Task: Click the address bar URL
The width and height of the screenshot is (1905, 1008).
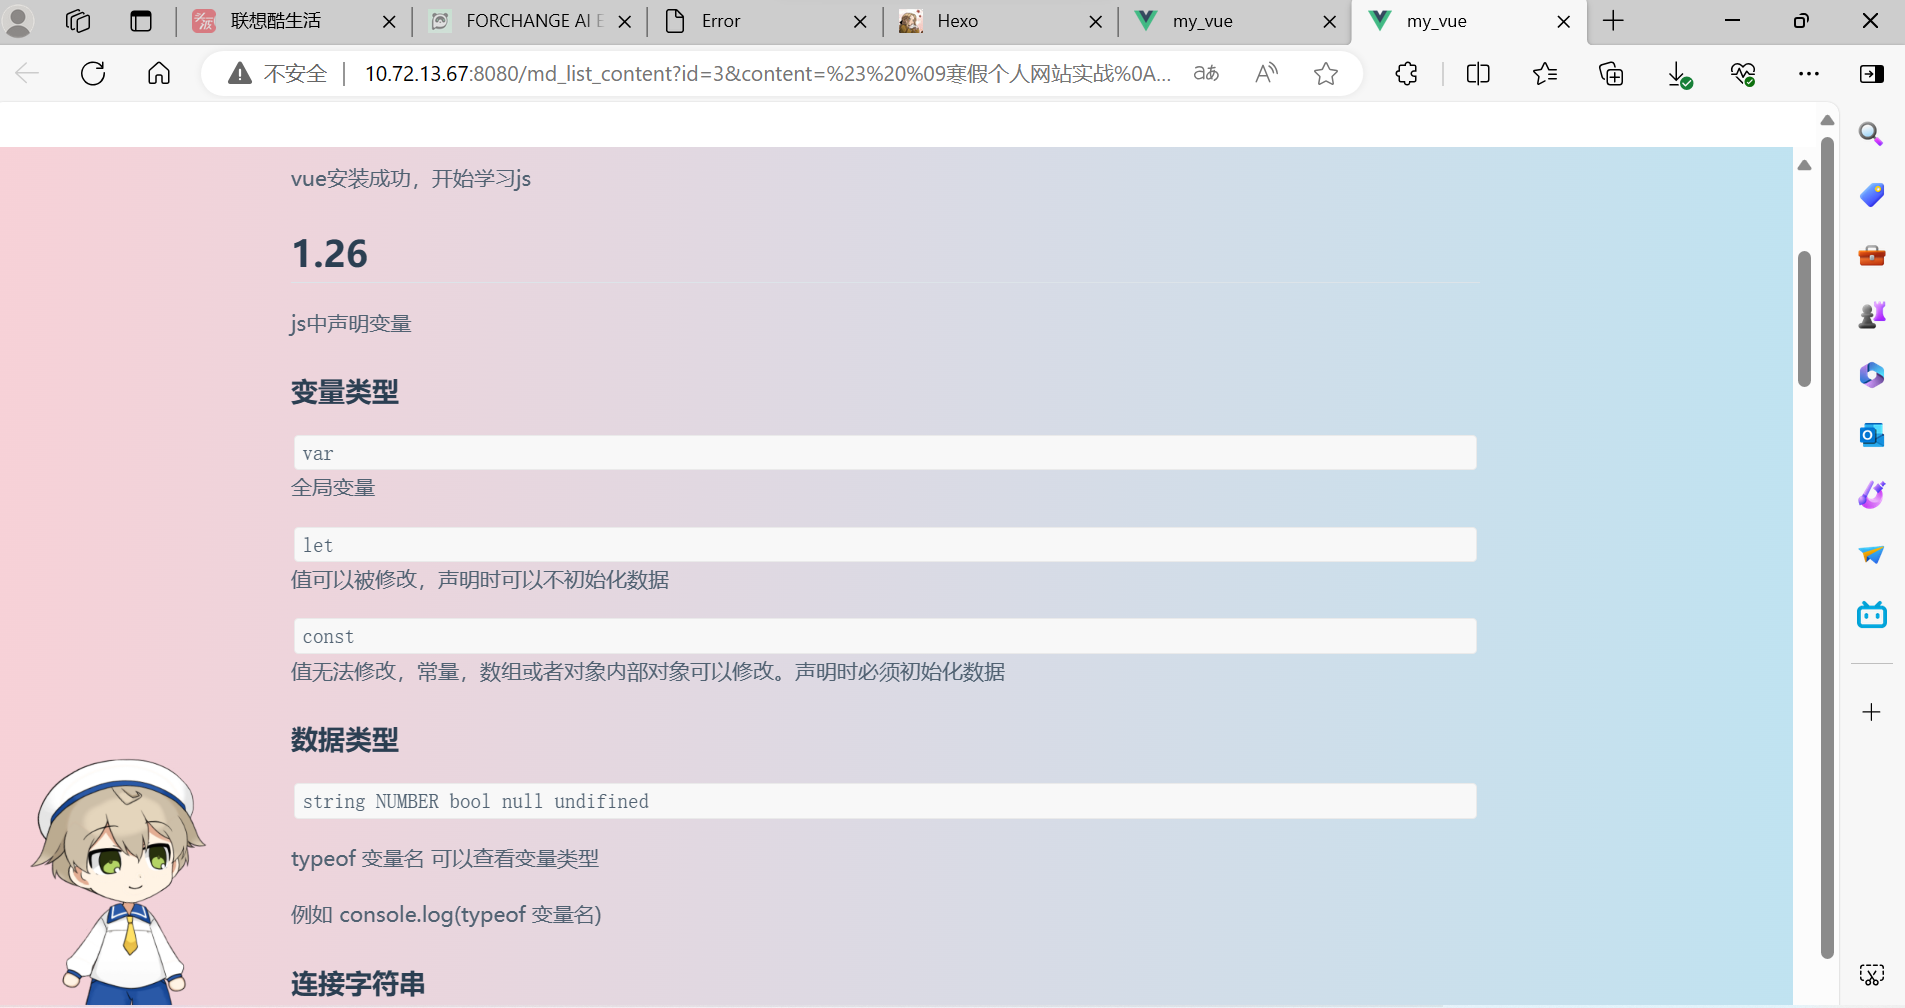Action: click(767, 73)
